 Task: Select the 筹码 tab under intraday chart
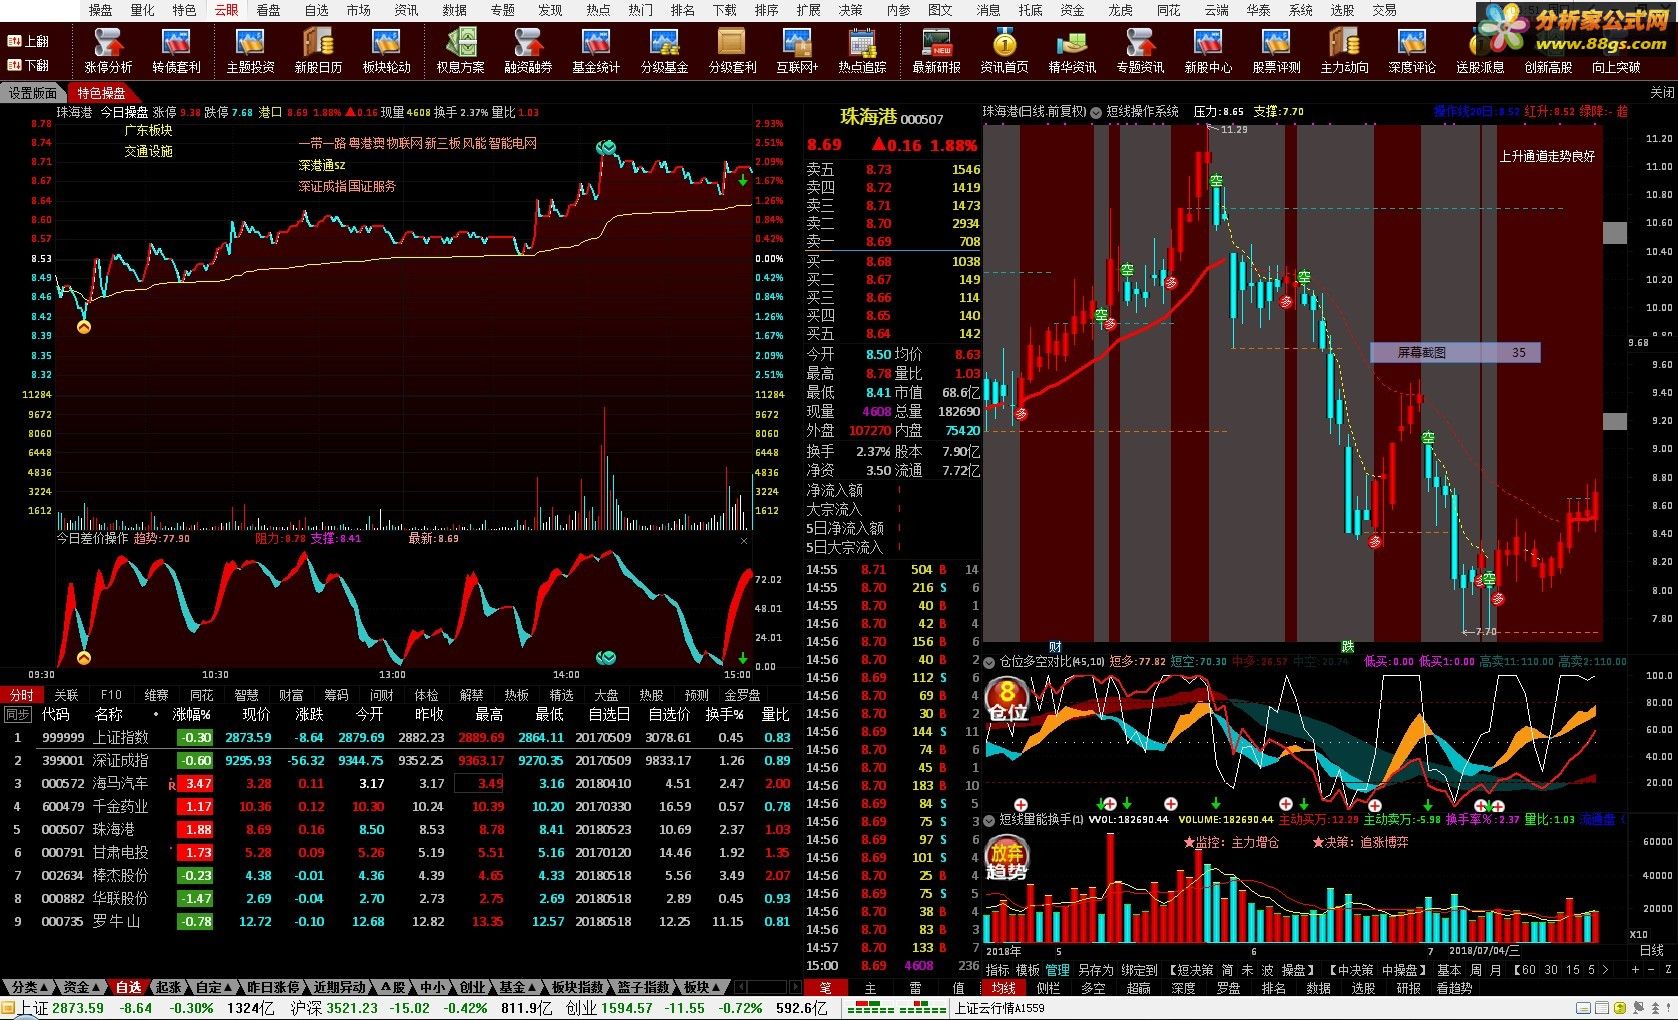[x=336, y=695]
